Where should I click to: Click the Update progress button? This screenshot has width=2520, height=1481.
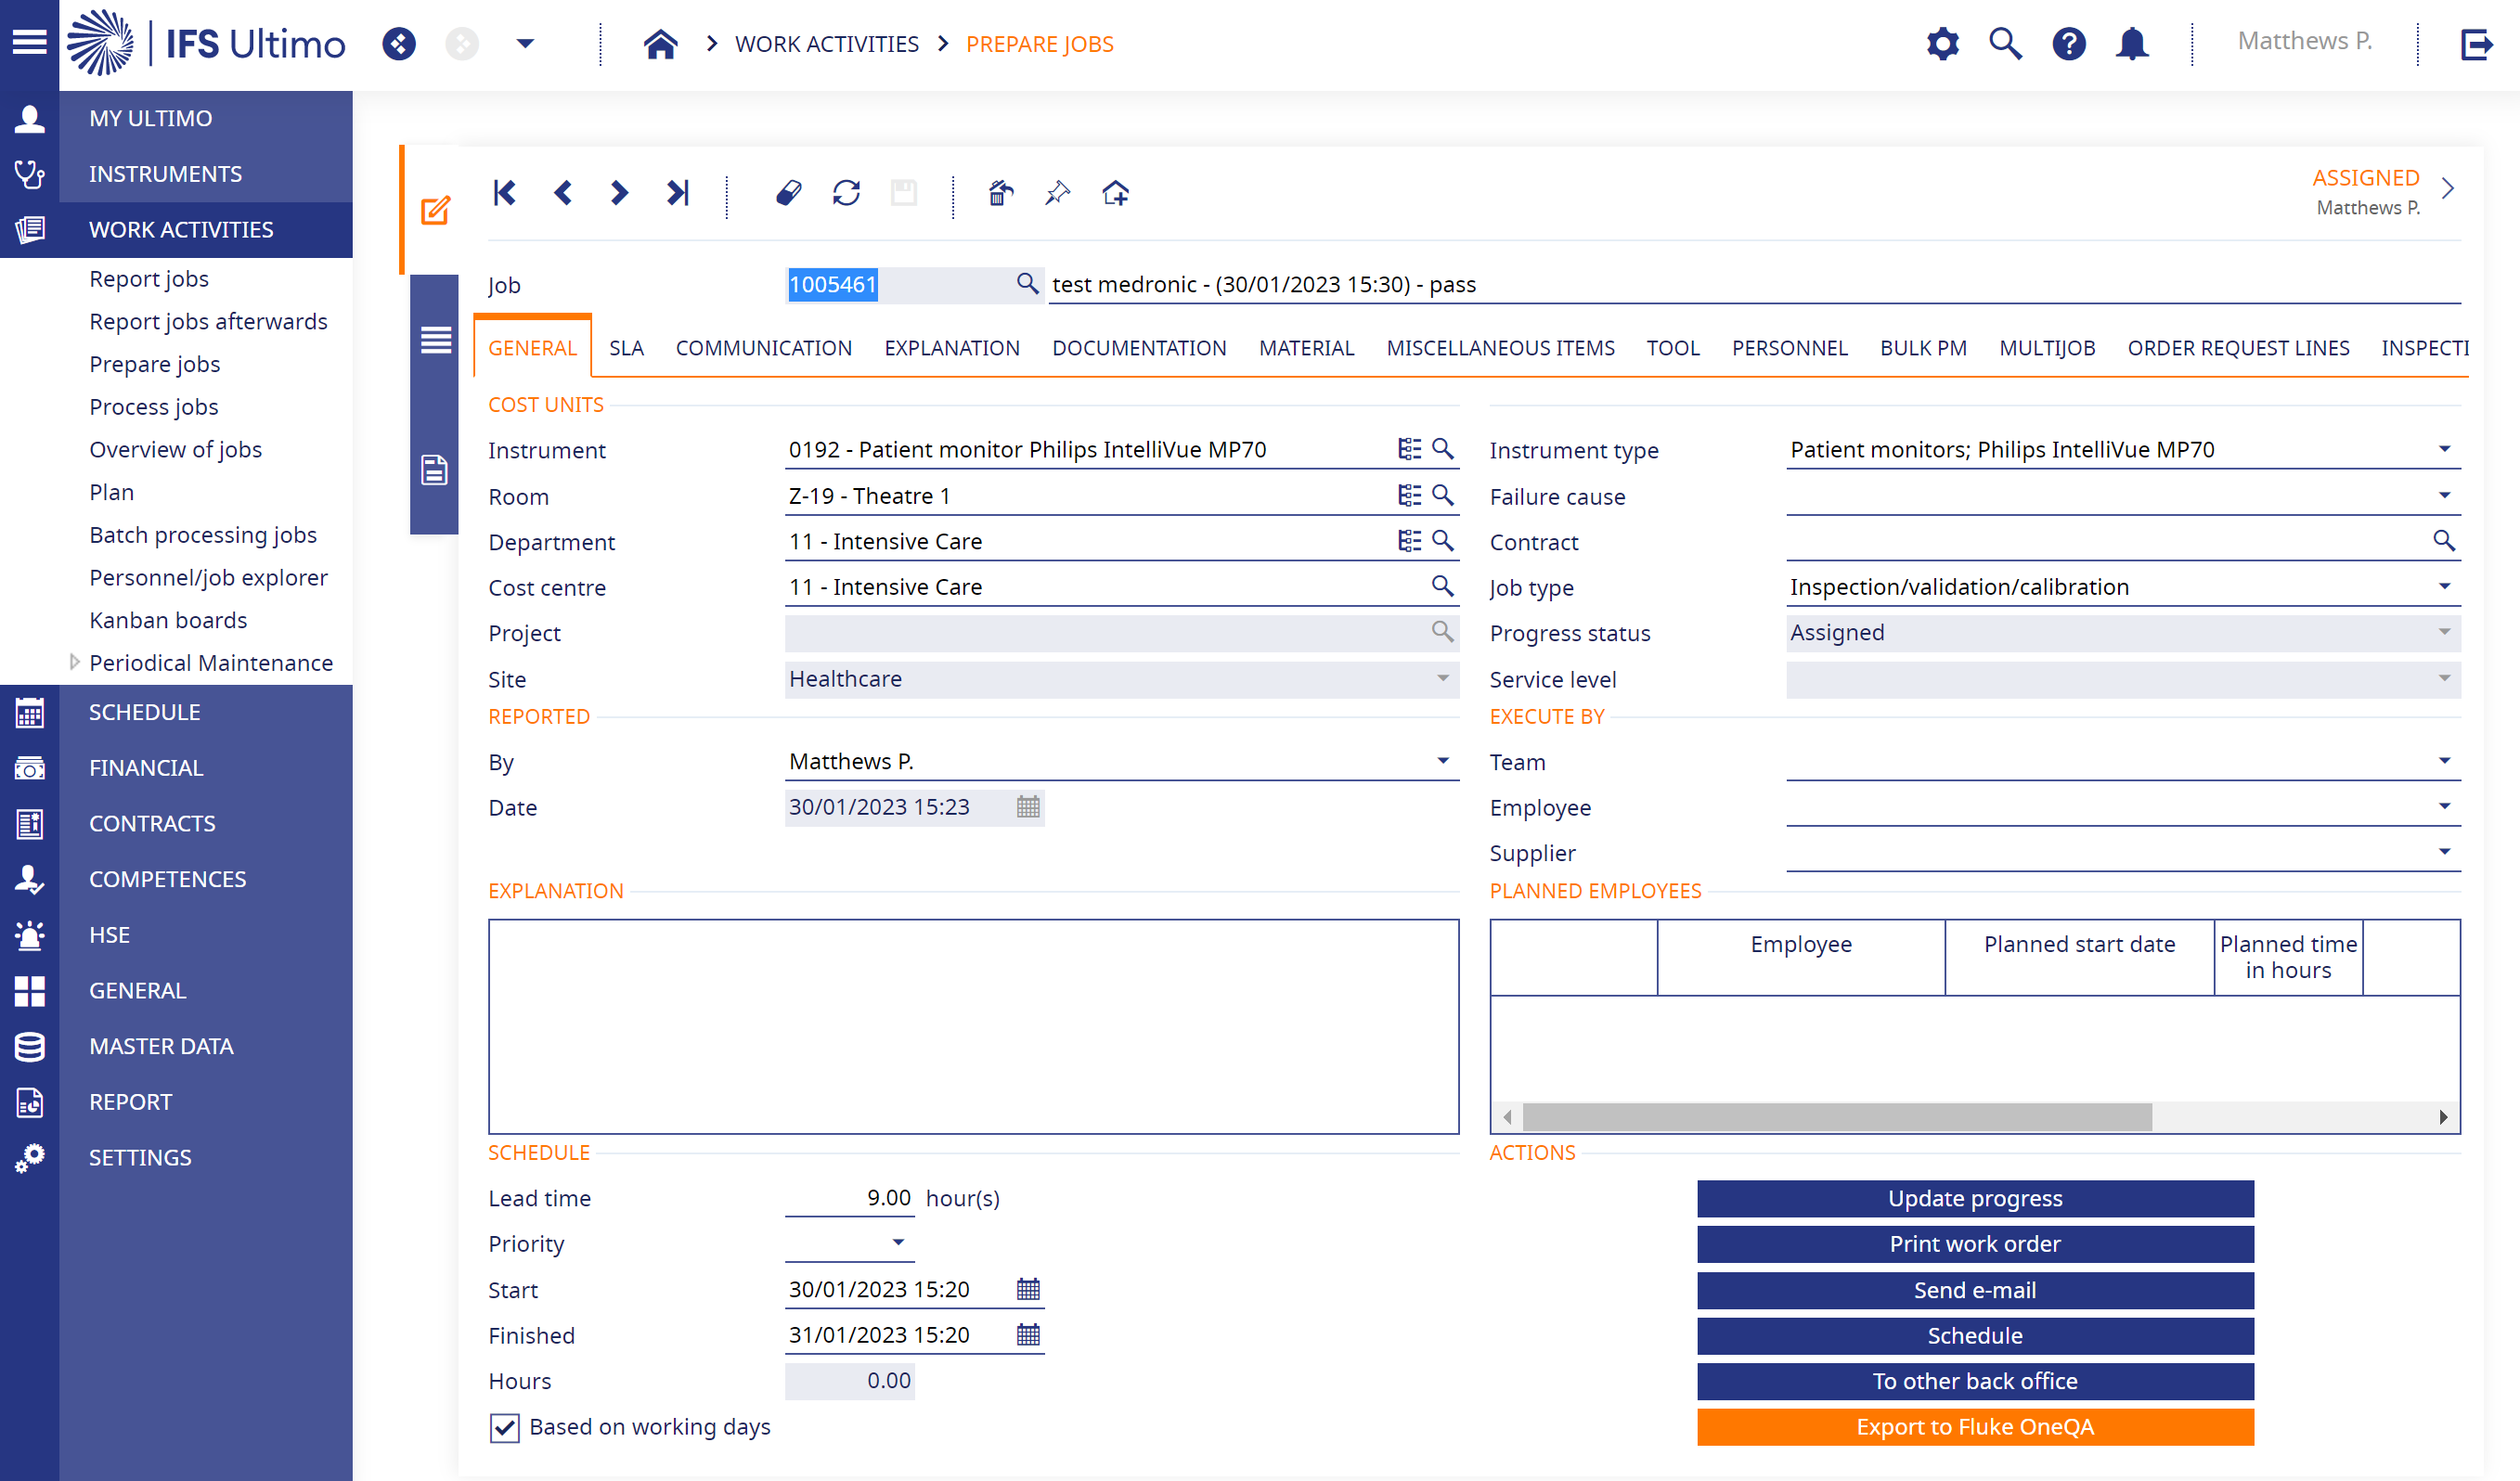[x=1974, y=1198]
